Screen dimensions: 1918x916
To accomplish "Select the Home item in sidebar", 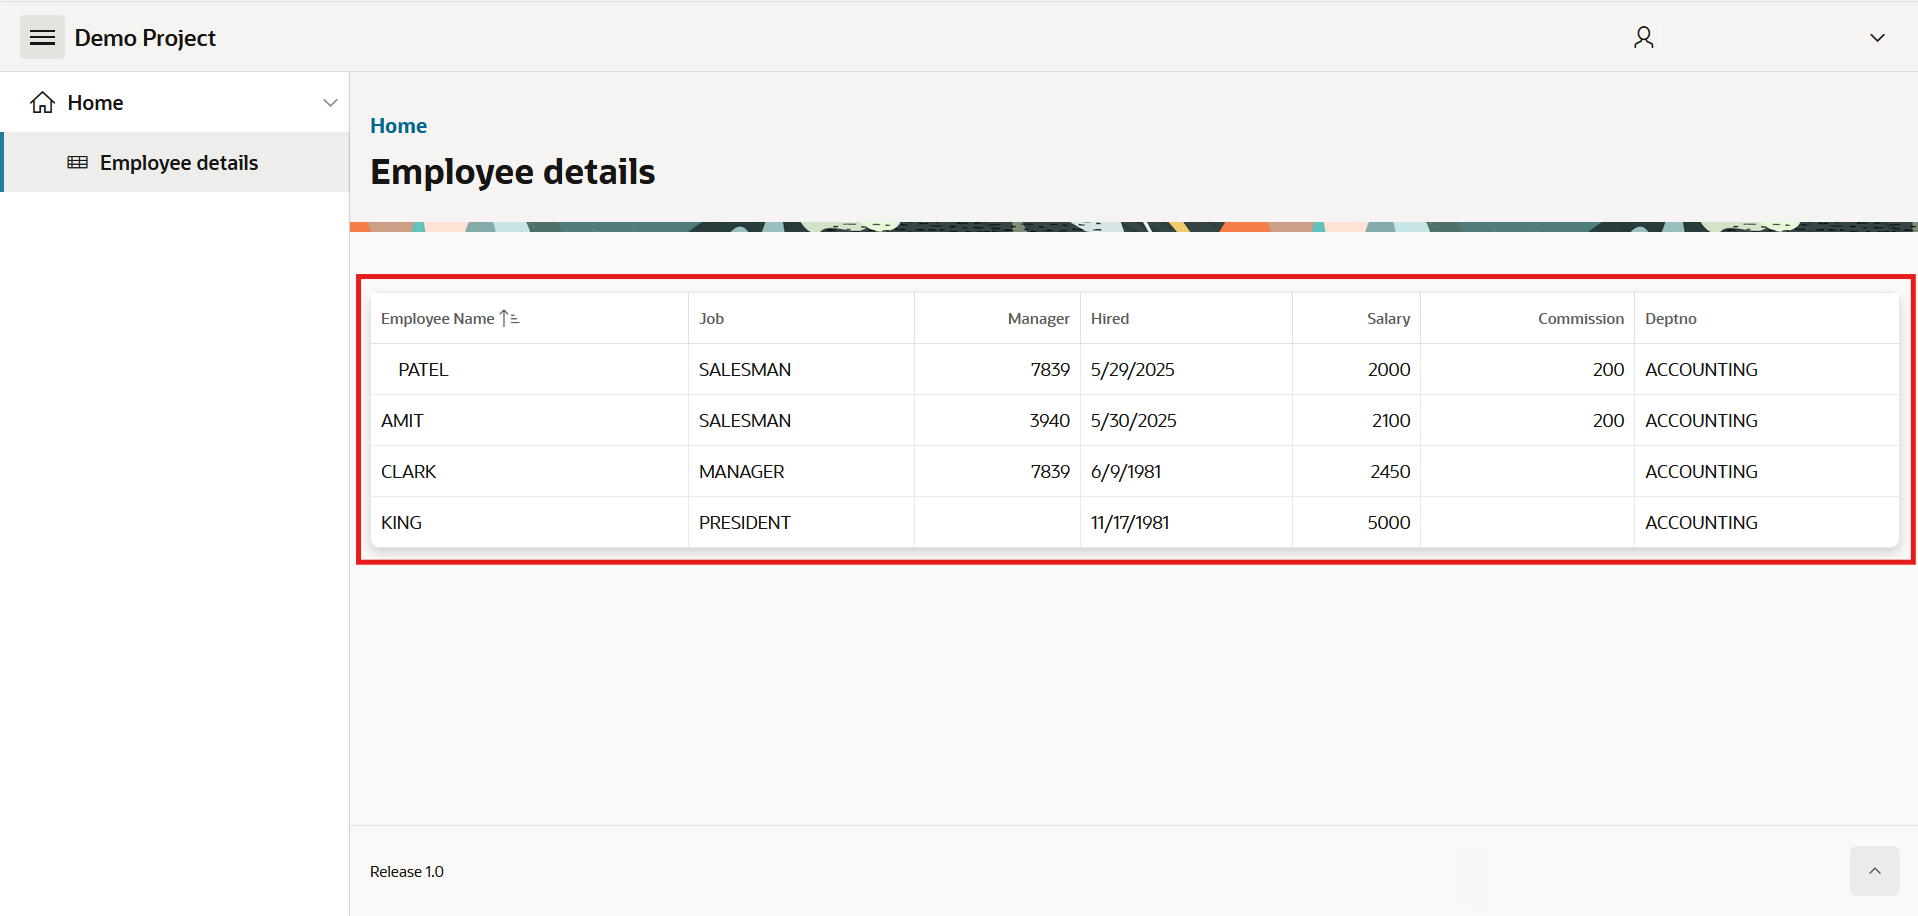I will [x=95, y=101].
